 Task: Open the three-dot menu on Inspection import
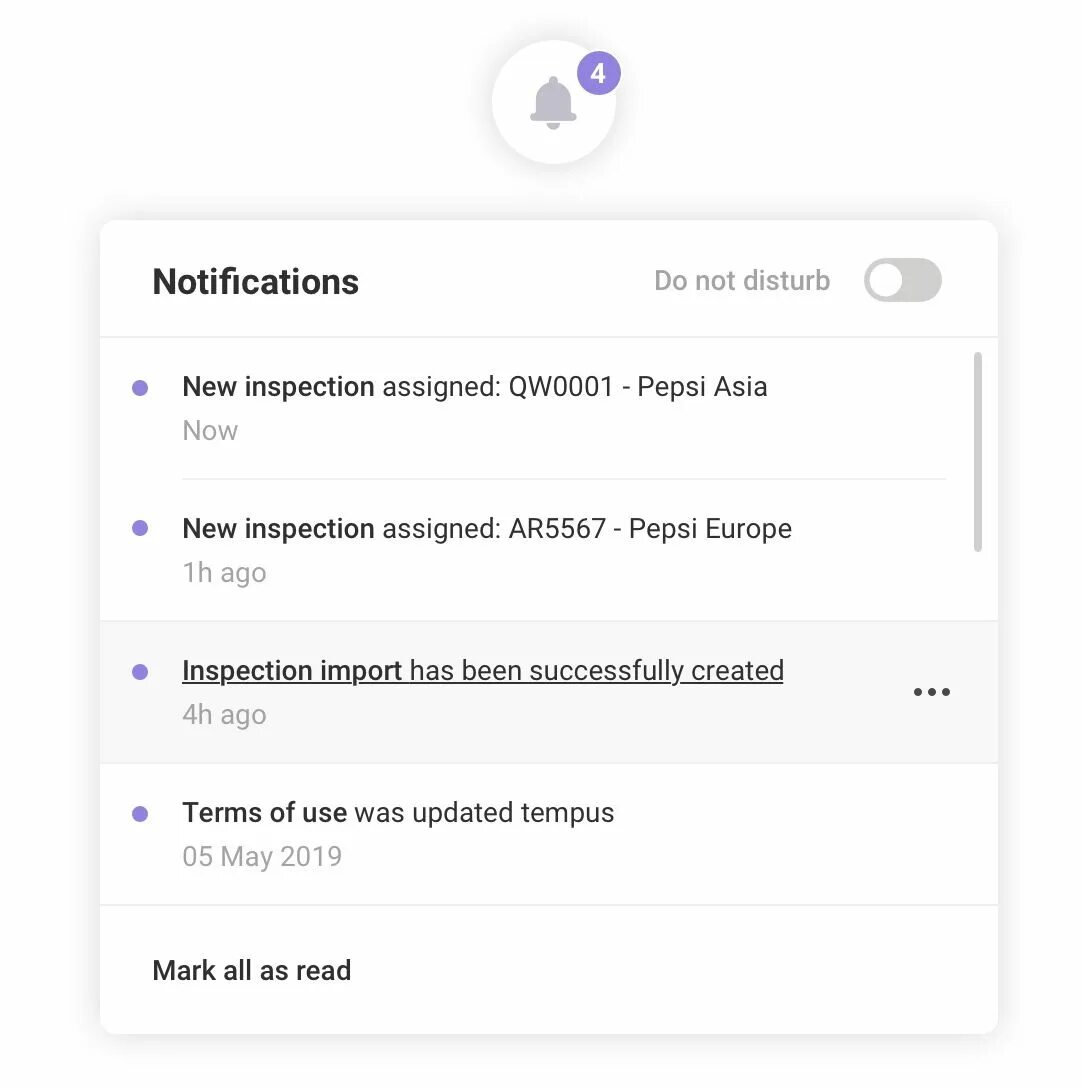(931, 692)
